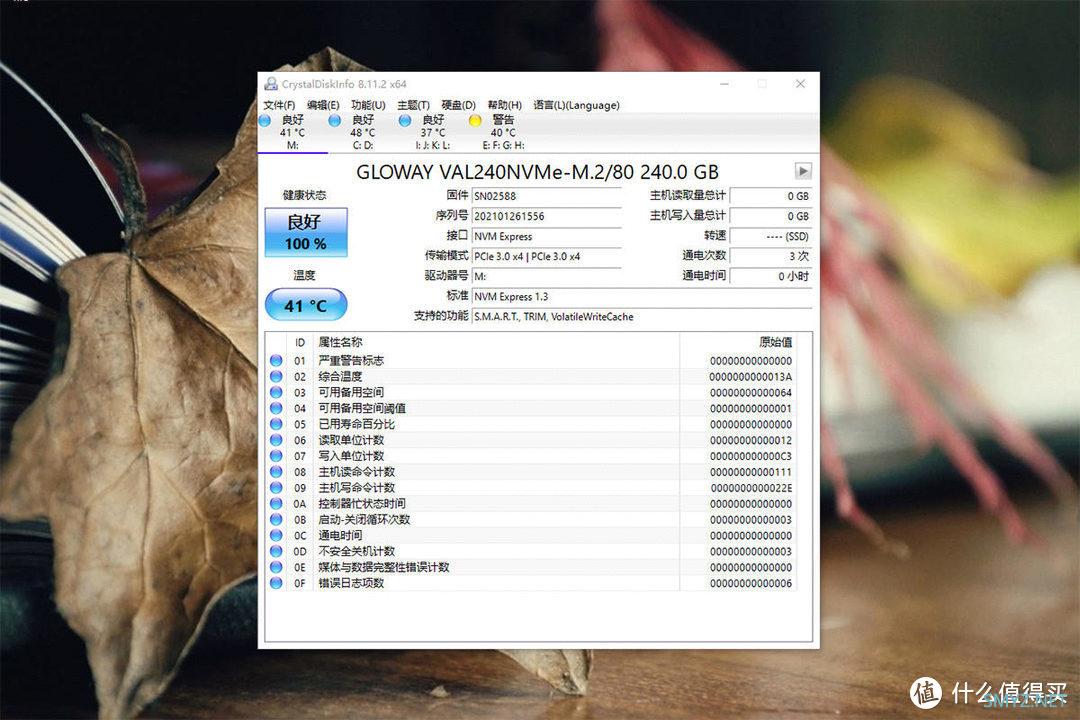Image resolution: width=1080 pixels, height=720 pixels.
Task: Click the status dot of row 03 可用备用空间
Action: coord(276,392)
